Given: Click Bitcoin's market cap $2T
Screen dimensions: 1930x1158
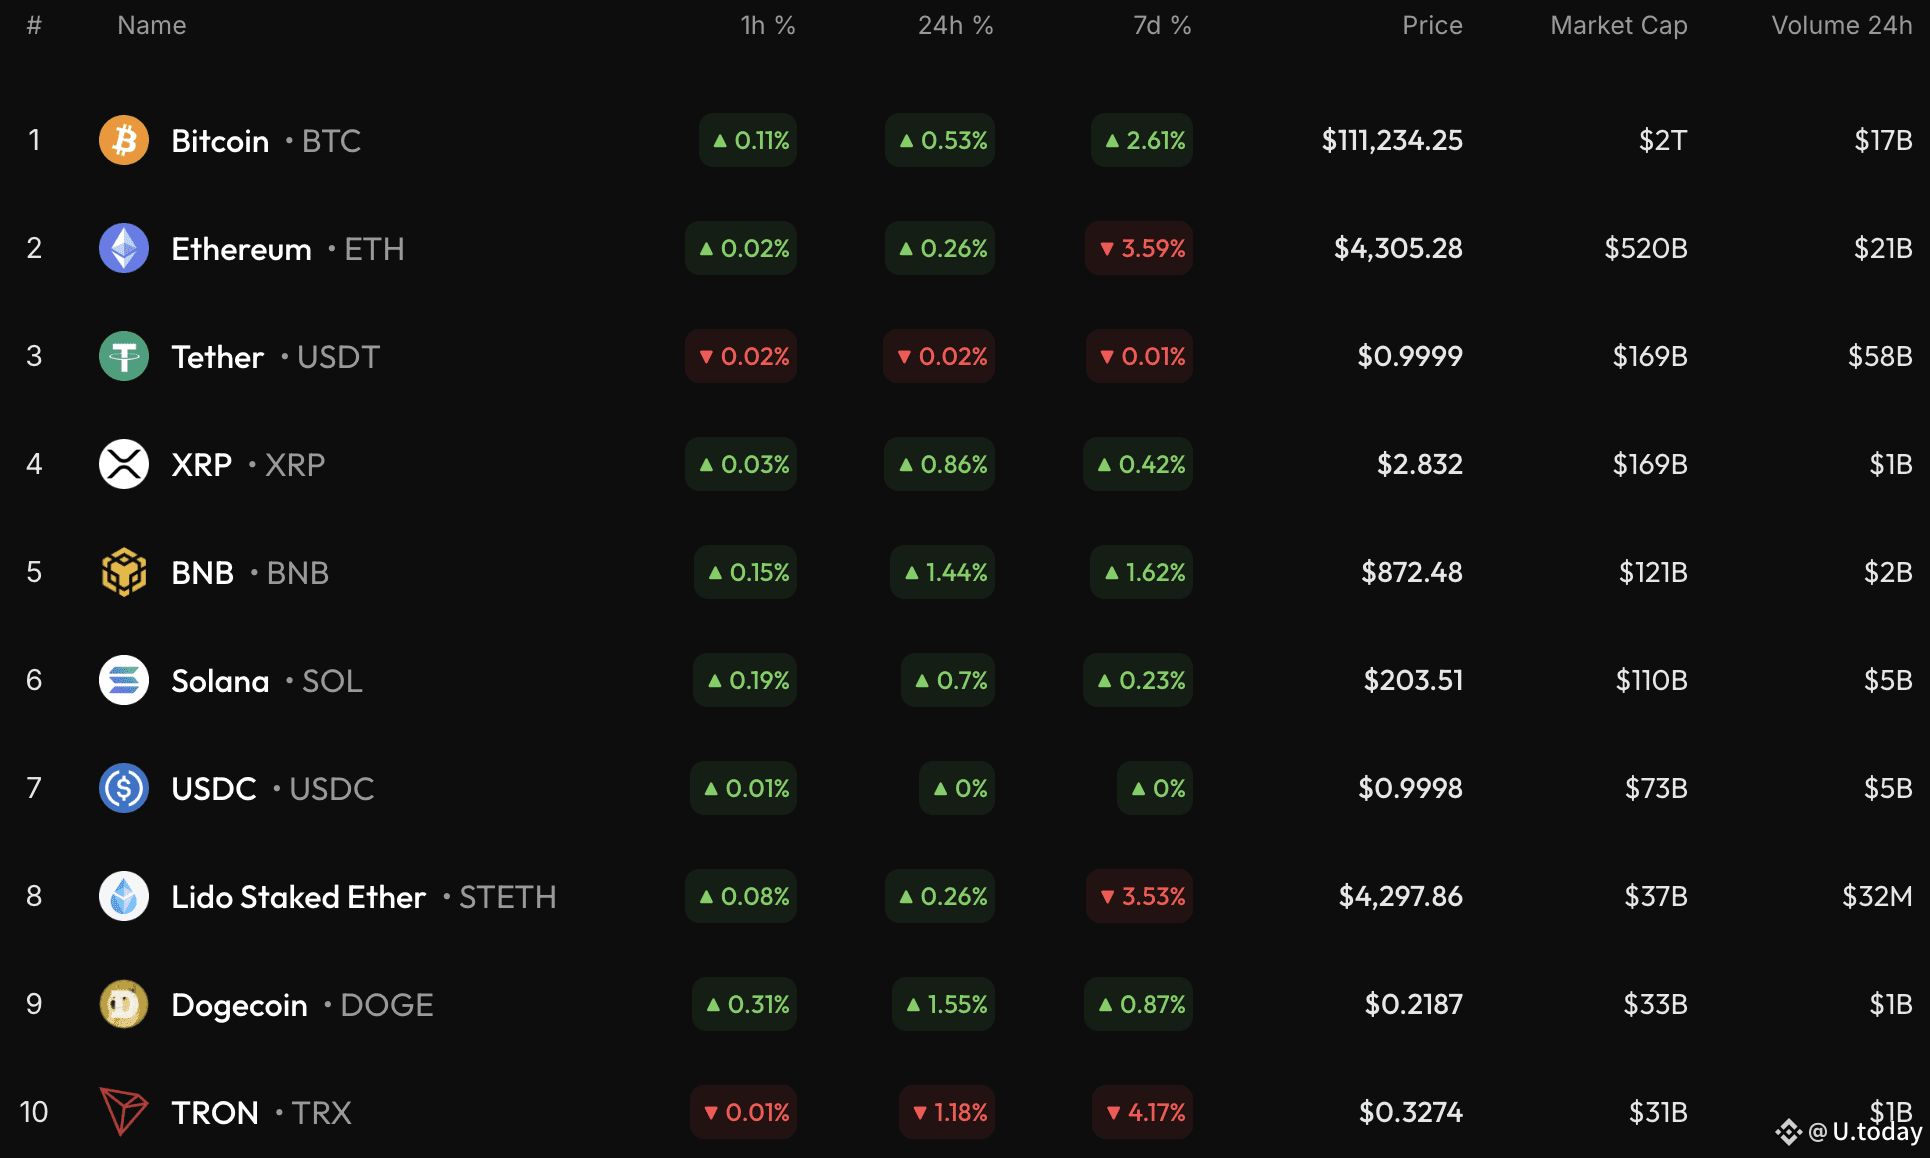Looking at the screenshot, I should pos(1663,140).
